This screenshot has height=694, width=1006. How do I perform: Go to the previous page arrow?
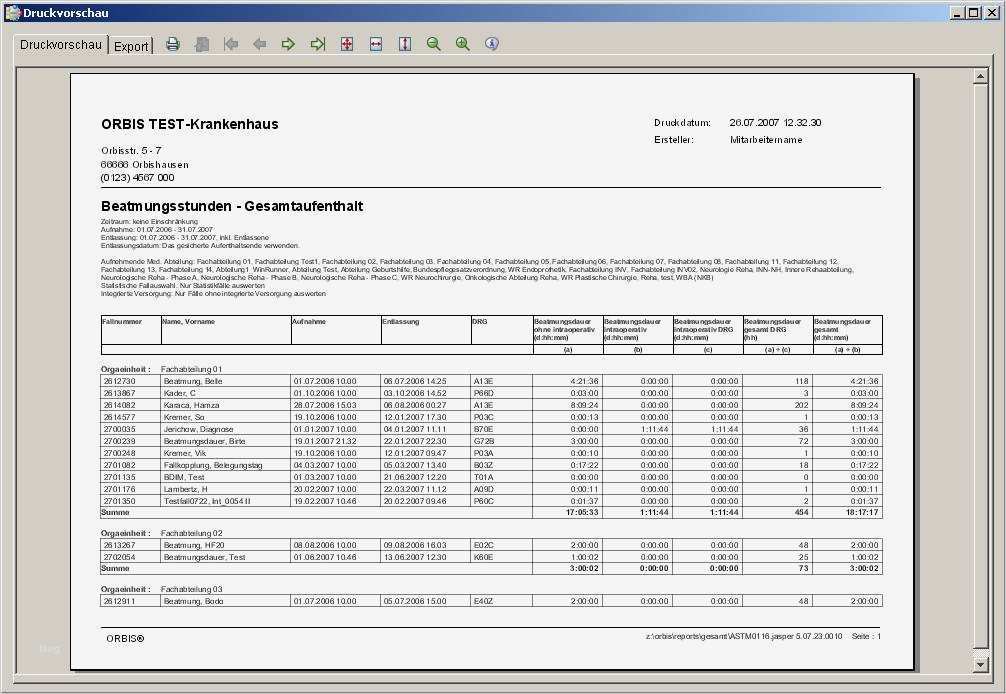259,44
